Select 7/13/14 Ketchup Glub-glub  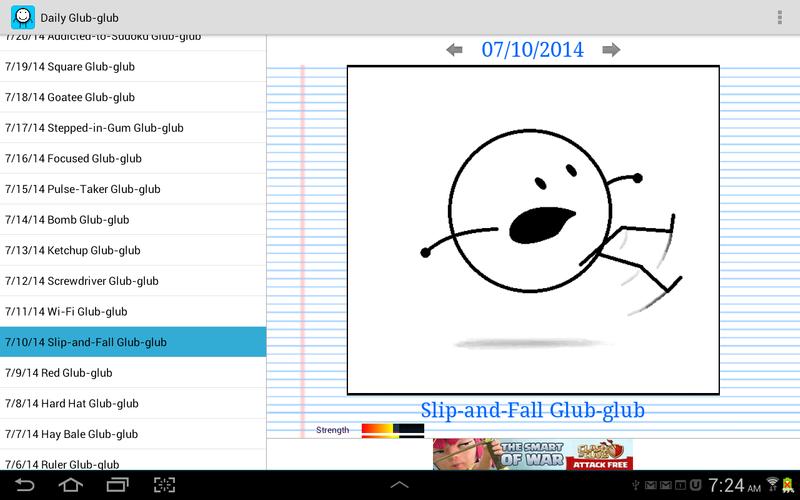pos(133,250)
